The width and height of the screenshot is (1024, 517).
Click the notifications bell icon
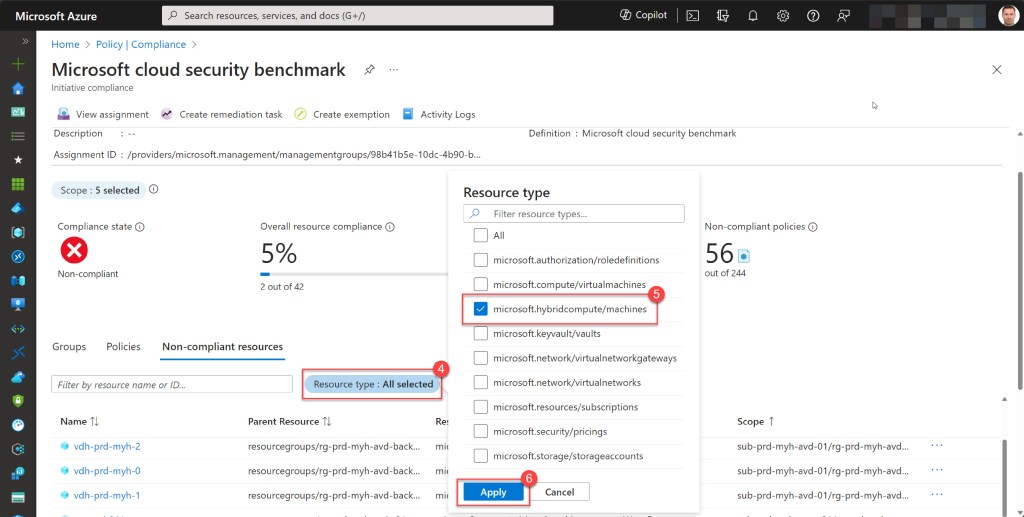752,16
